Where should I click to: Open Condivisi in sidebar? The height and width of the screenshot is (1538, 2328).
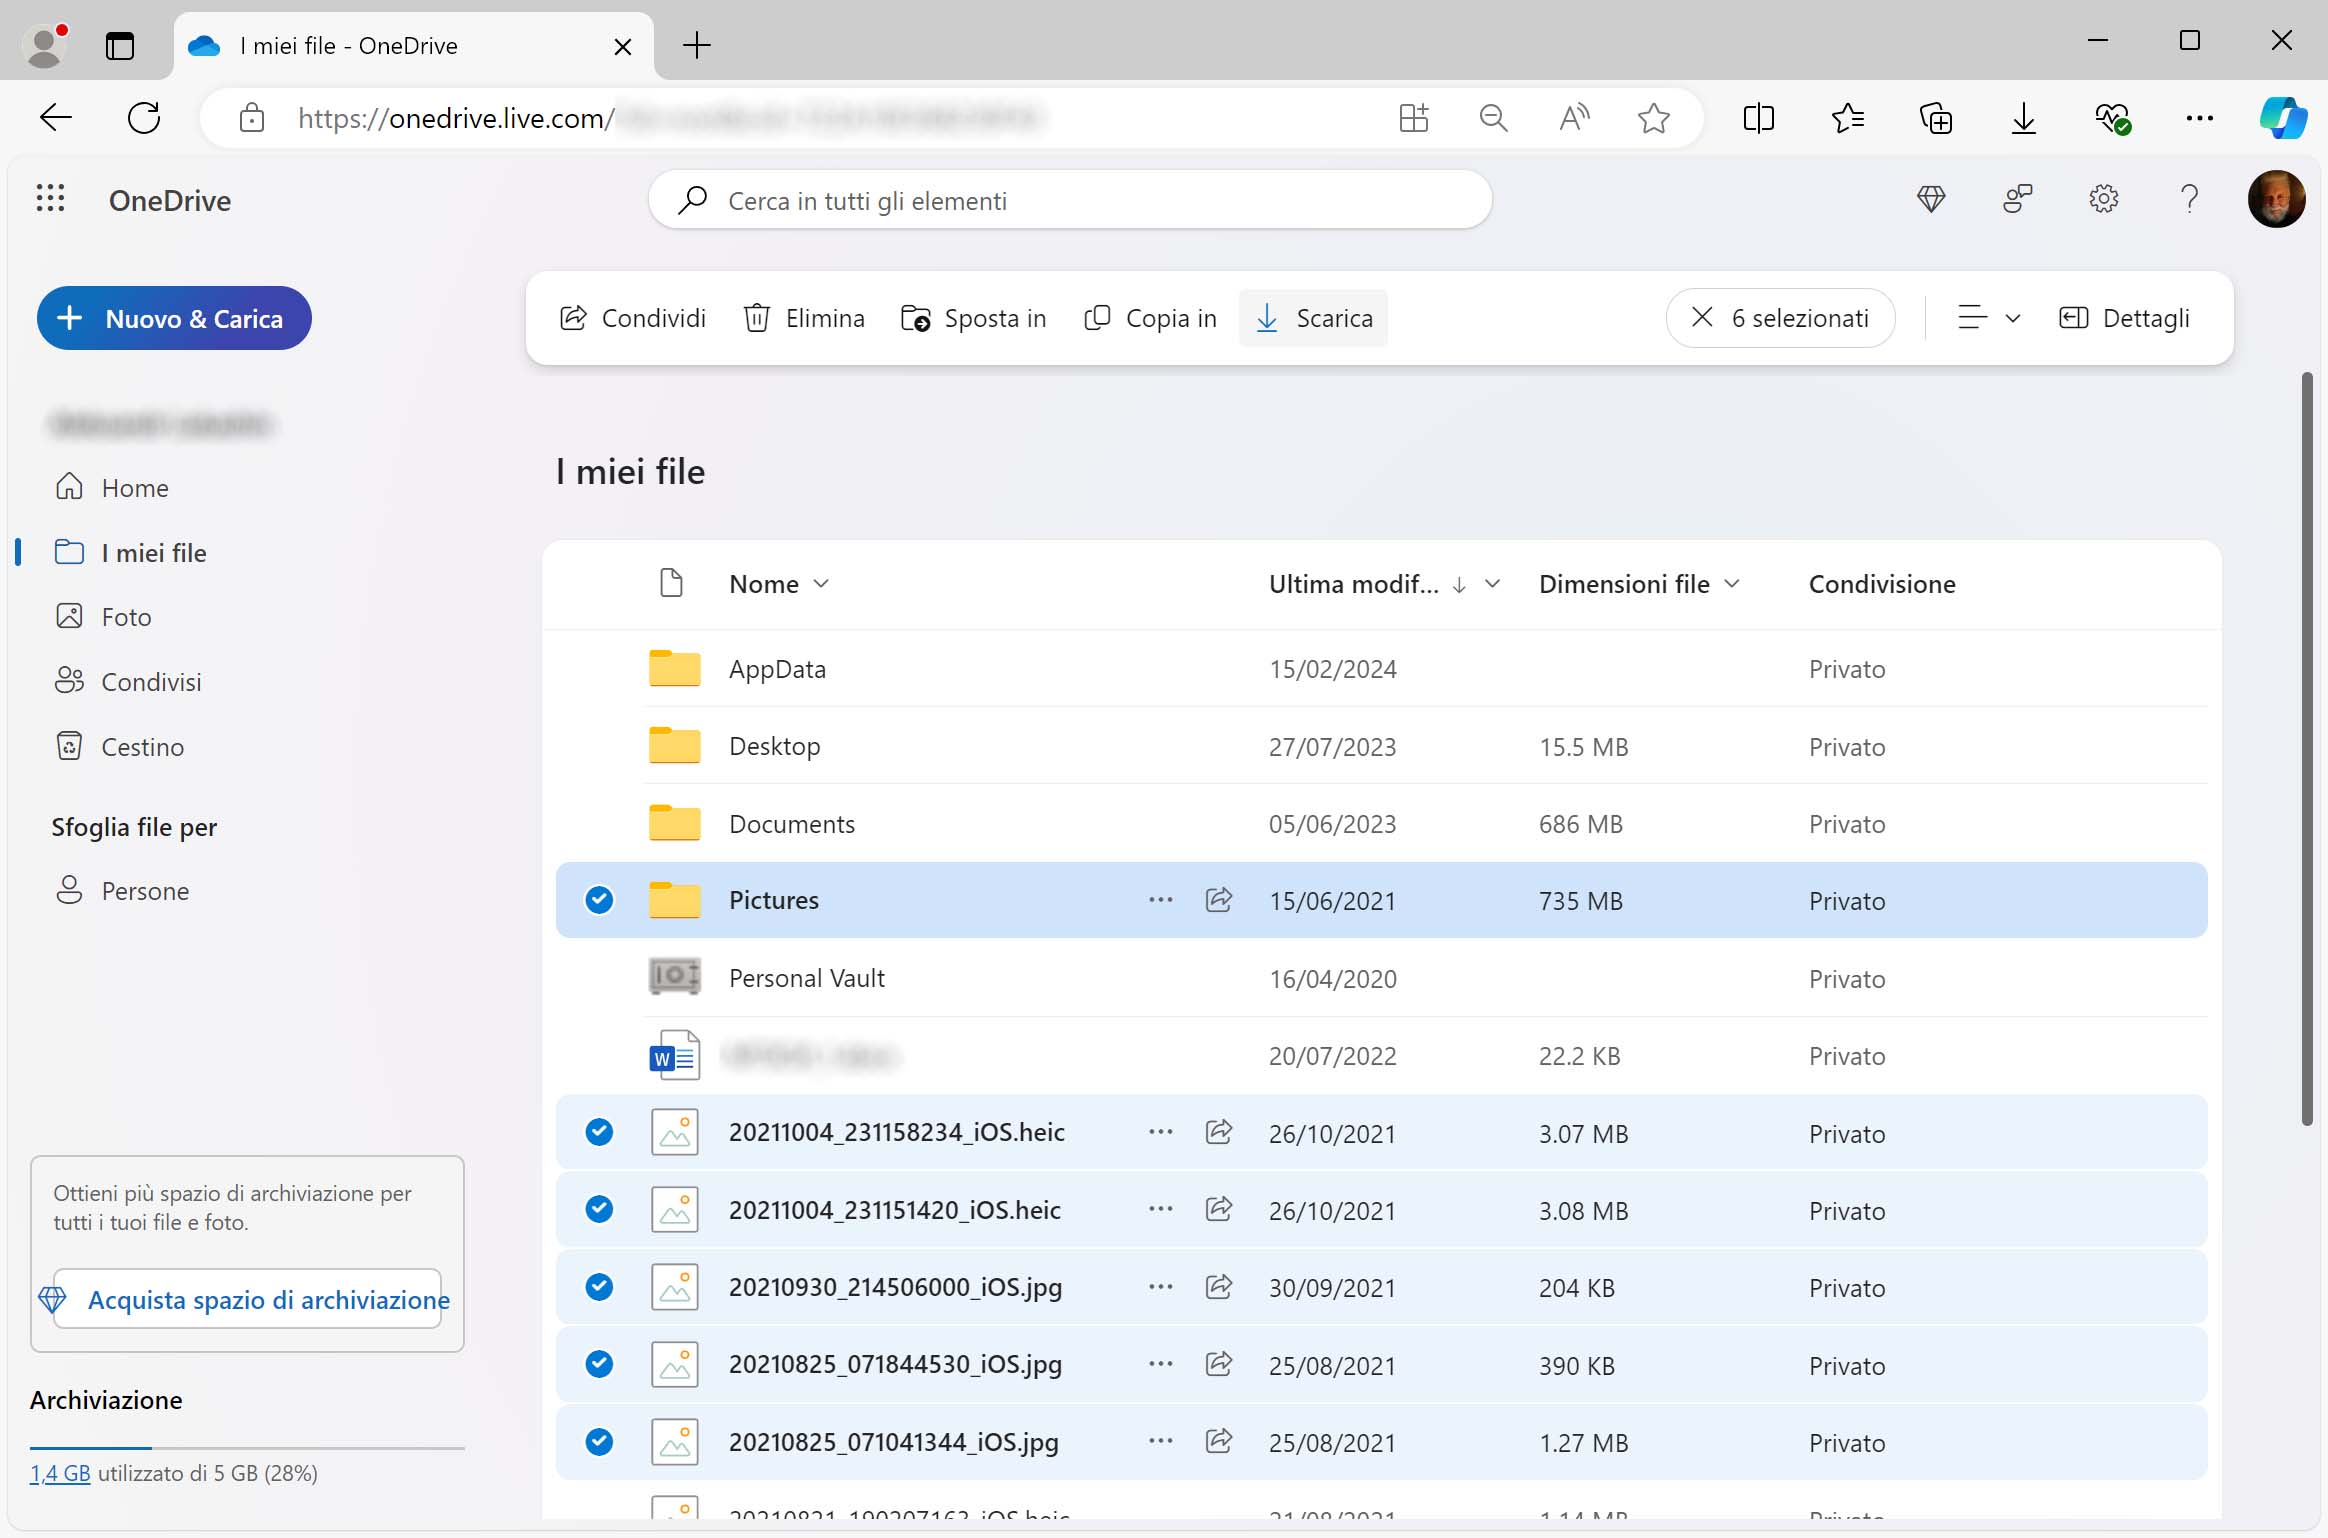tap(128, 681)
